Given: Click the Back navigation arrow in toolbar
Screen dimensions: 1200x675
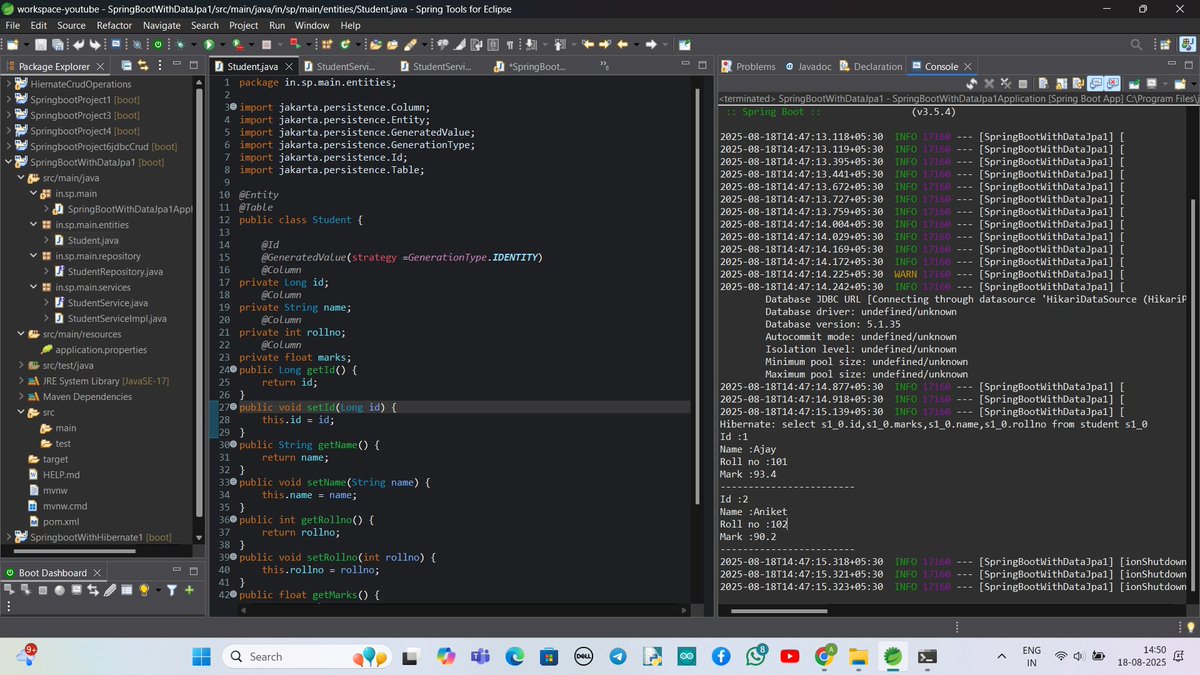Looking at the screenshot, I should click(622, 44).
